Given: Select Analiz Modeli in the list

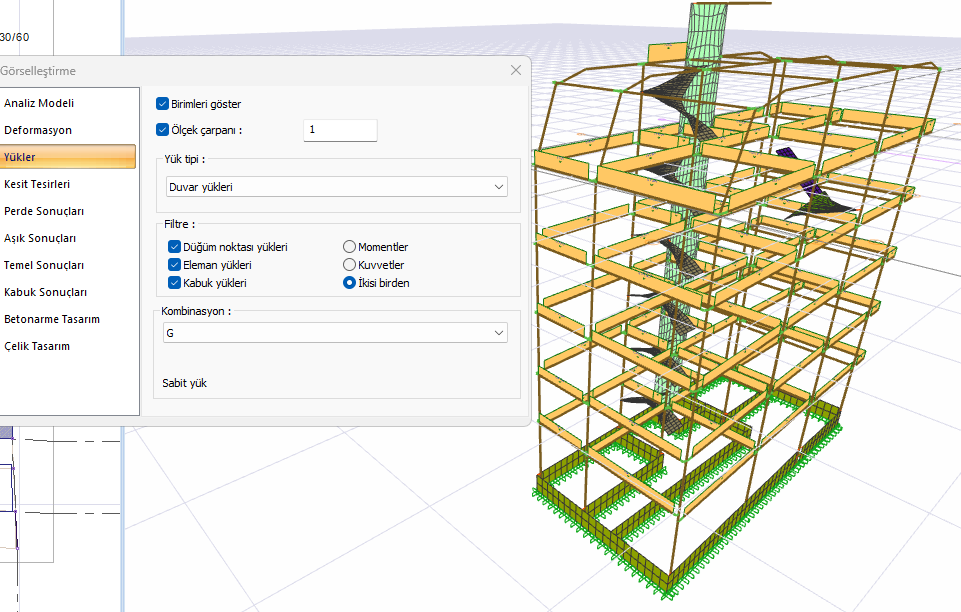Looking at the screenshot, I should pos(39,103).
